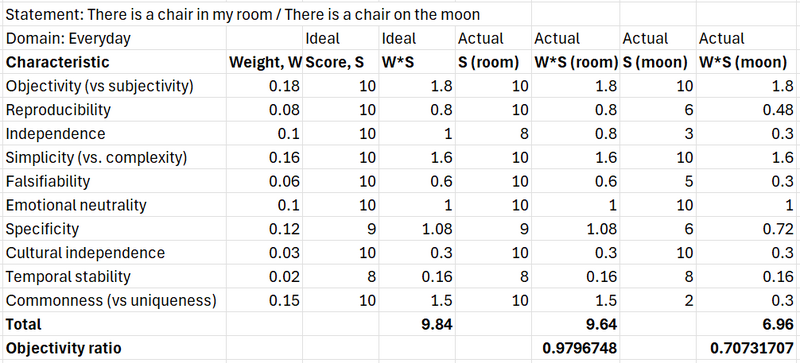Click the Falsifiability moon score 5
The width and height of the screenshot is (800, 363).
[x=659, y=181]
